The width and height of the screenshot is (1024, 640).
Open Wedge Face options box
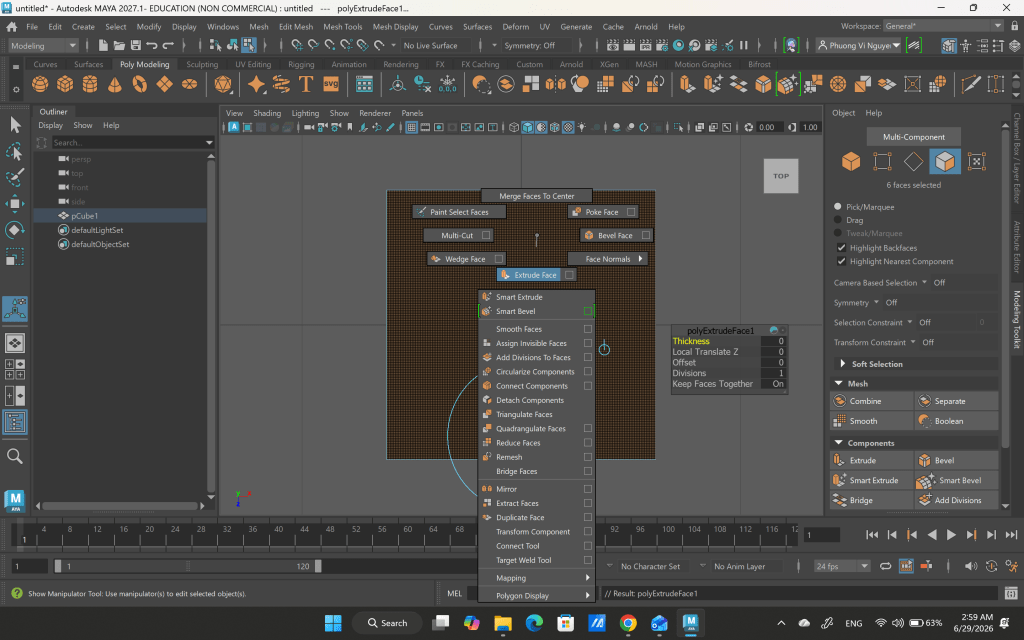499,259
